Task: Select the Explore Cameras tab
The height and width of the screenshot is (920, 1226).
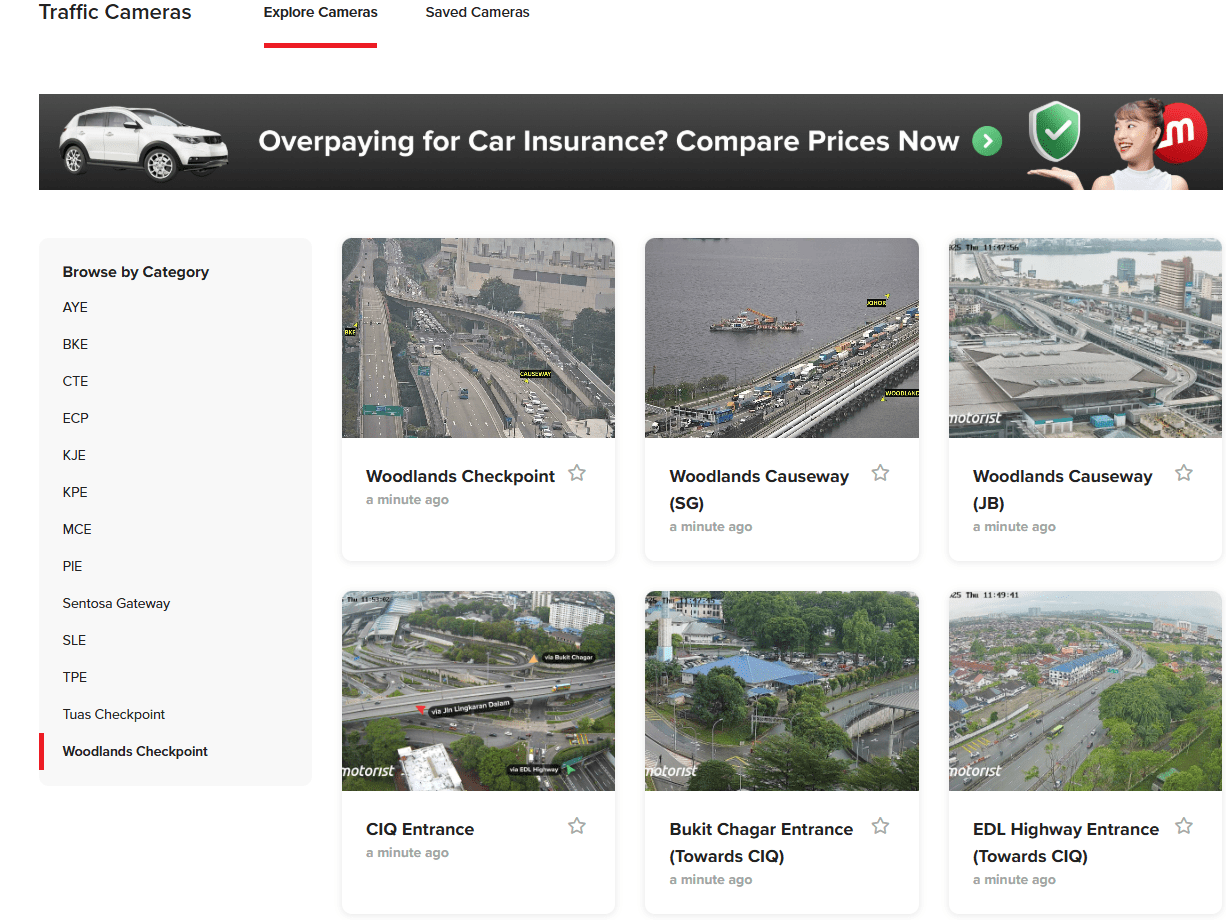Action: tap(321, 13)
